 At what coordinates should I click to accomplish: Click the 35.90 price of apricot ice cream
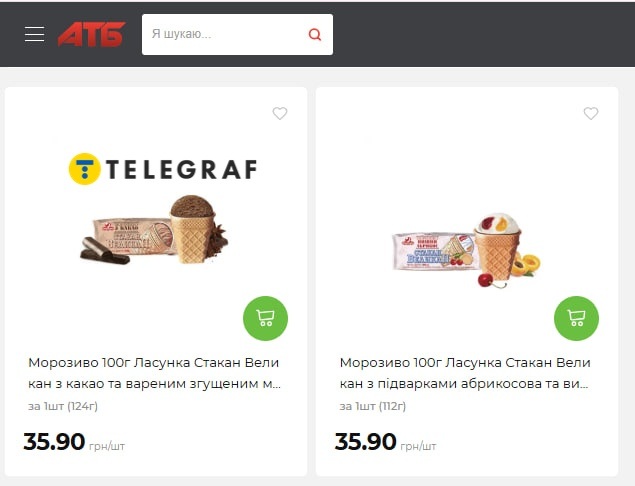[x=365, y=441]
